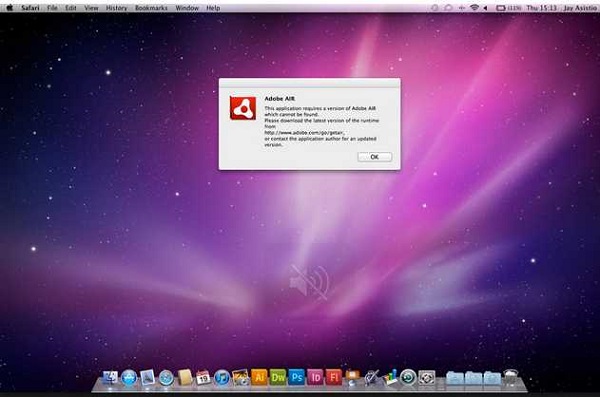Image resolution: width=600 pixels, height=397 pixels.
Task: Open the File menu
Action: 52,8
